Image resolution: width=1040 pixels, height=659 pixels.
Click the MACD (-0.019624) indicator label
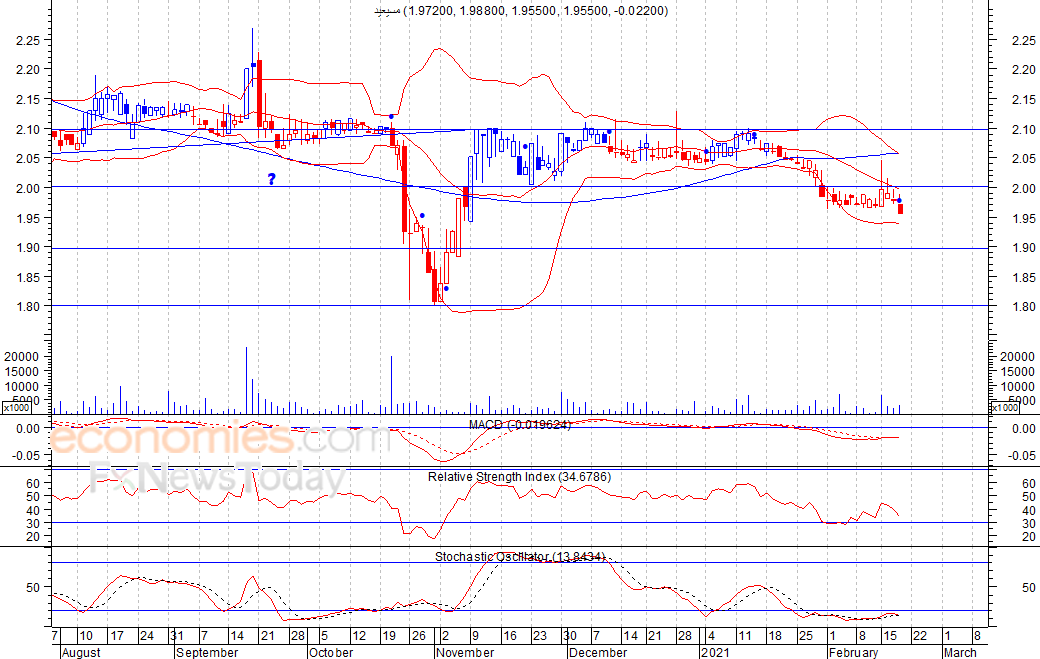point(519,424)
